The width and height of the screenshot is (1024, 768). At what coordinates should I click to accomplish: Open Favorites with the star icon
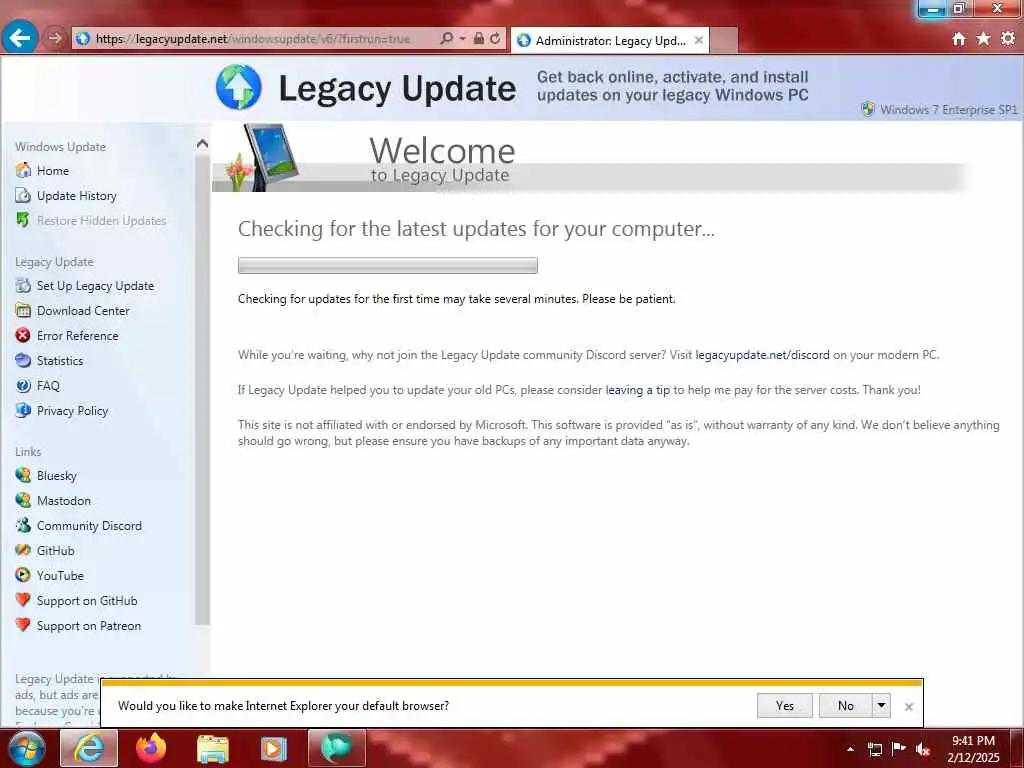[x=983, y=39]
